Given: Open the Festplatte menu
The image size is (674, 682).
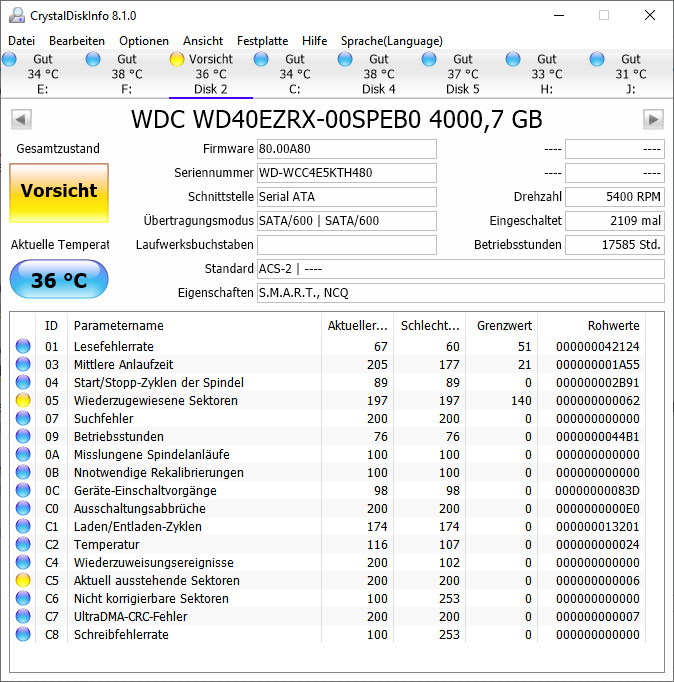Looking at the screenshot, I should [262, 41].
